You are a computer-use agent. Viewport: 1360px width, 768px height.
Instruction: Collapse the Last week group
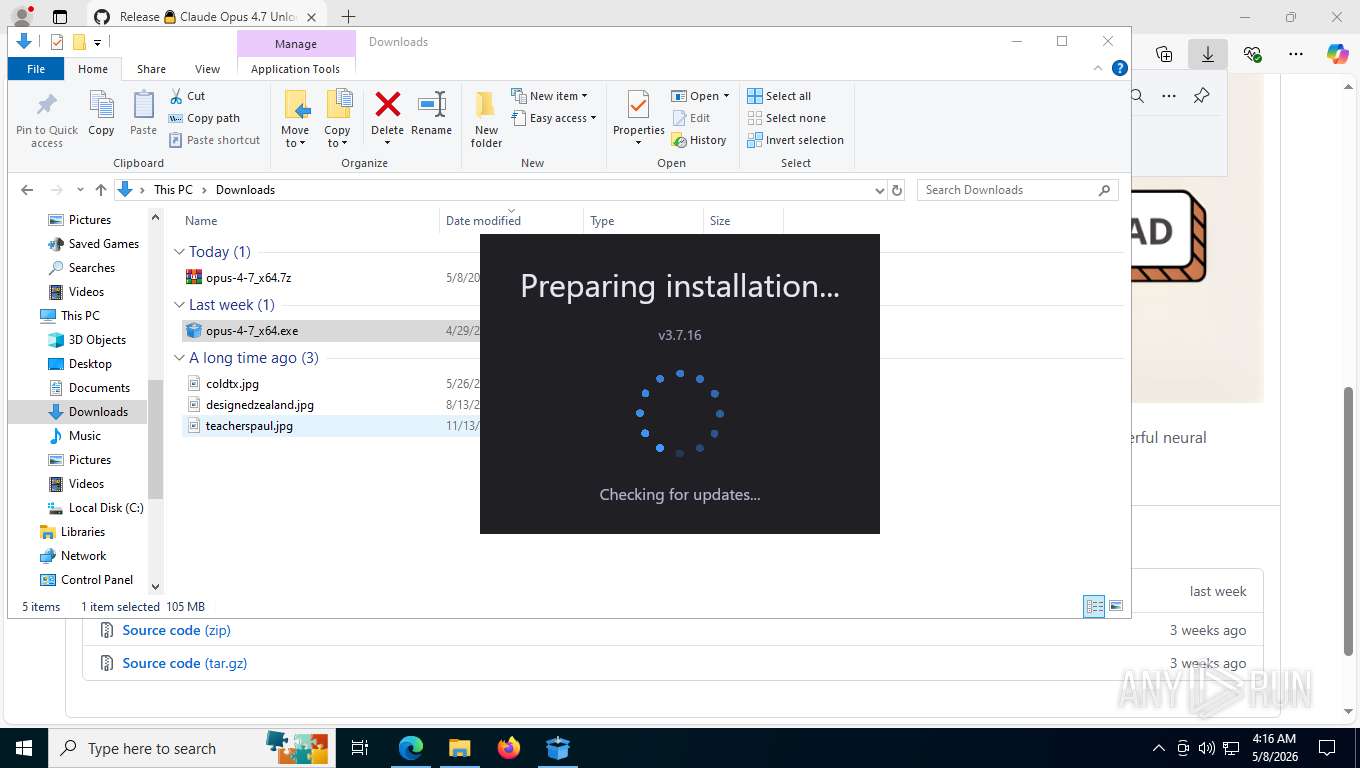[179, 305]
